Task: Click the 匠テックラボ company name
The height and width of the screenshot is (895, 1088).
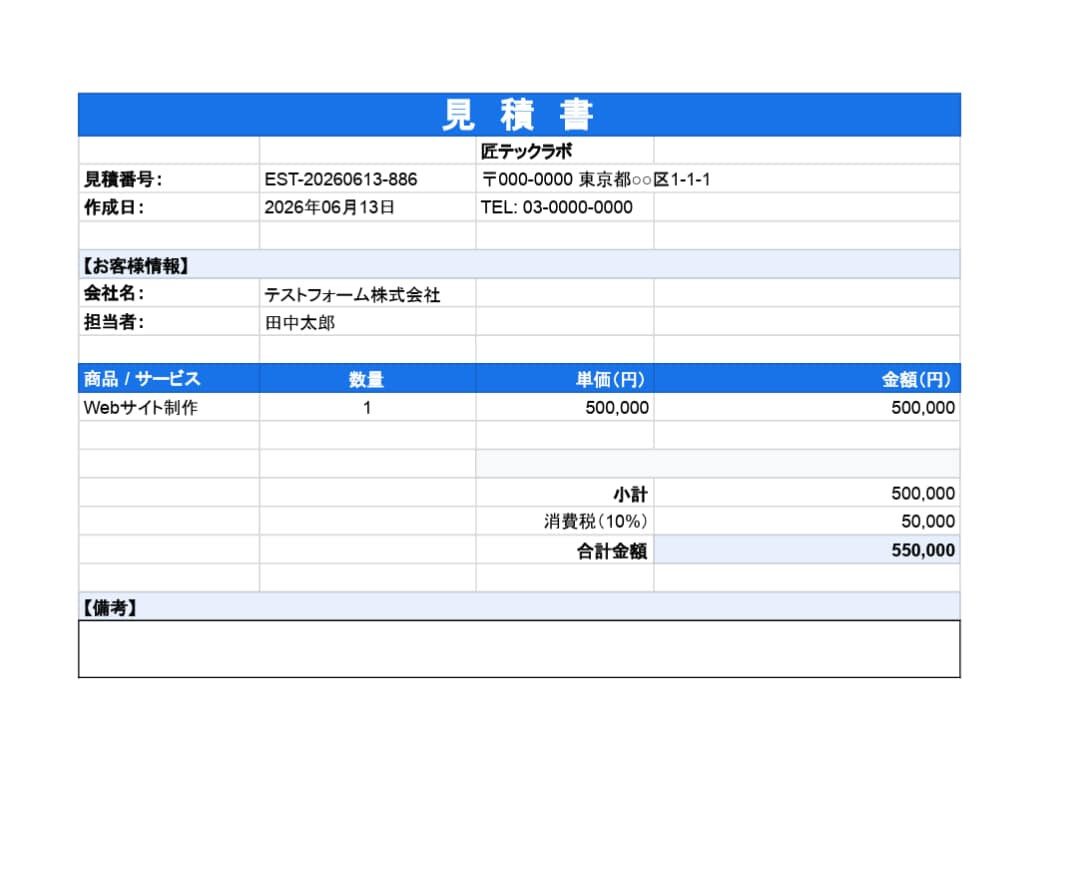Action: coord(527,151)
